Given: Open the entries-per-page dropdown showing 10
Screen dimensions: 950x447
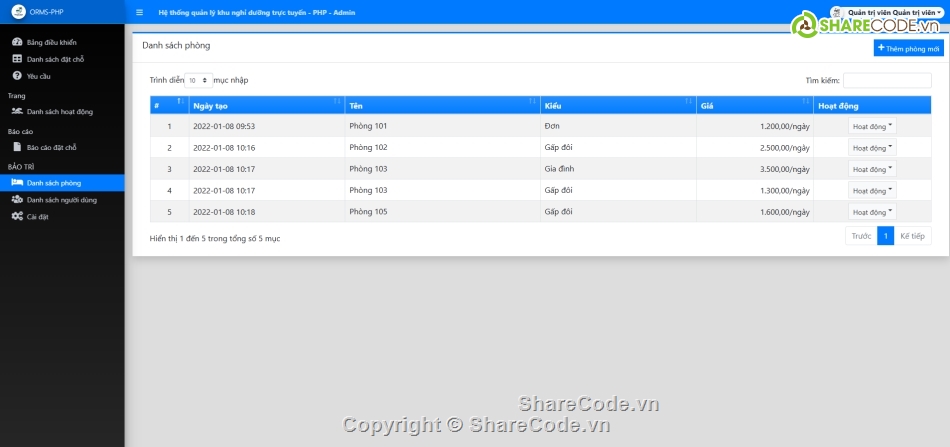Looking at the screenshot, I should coord(199,80).
